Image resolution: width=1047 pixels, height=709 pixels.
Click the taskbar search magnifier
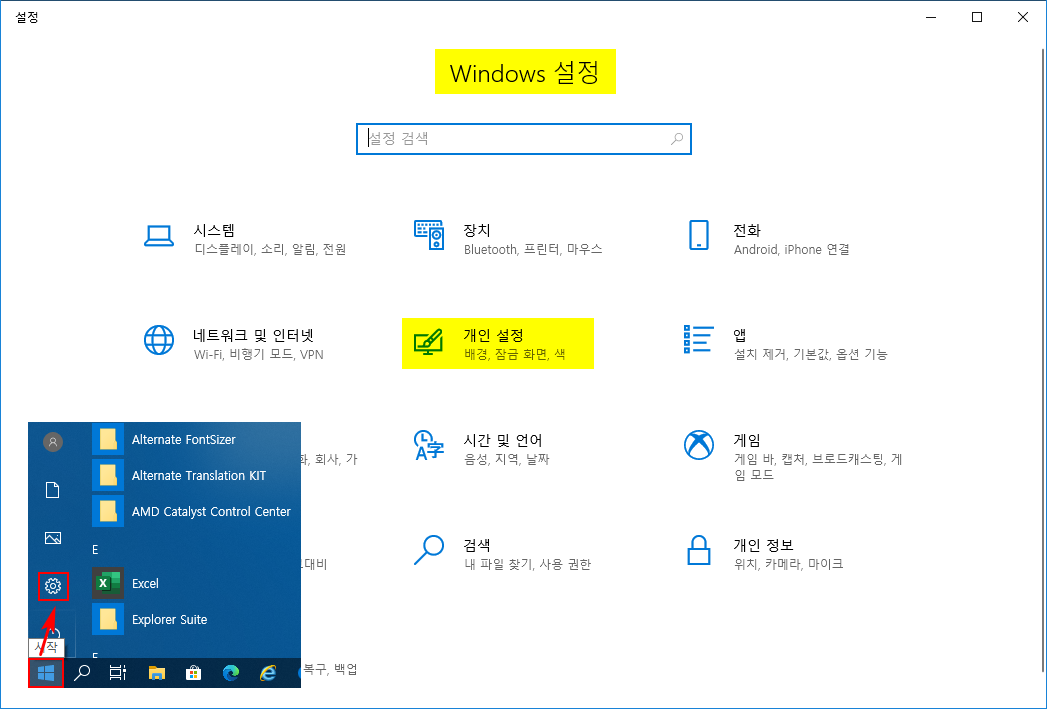coord(82,673)
